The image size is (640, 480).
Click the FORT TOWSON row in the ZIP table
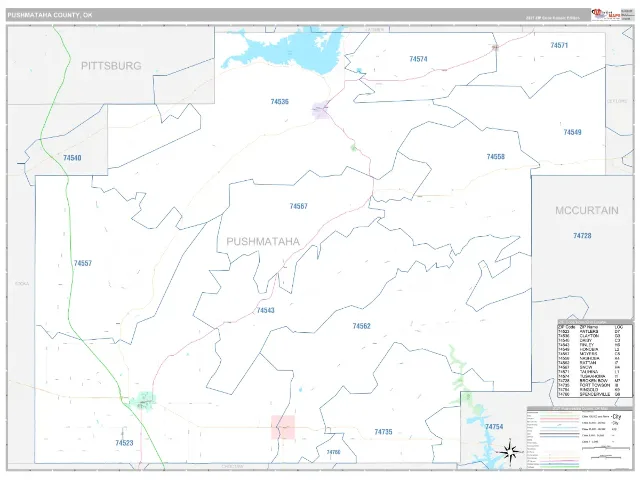(590, 385)
